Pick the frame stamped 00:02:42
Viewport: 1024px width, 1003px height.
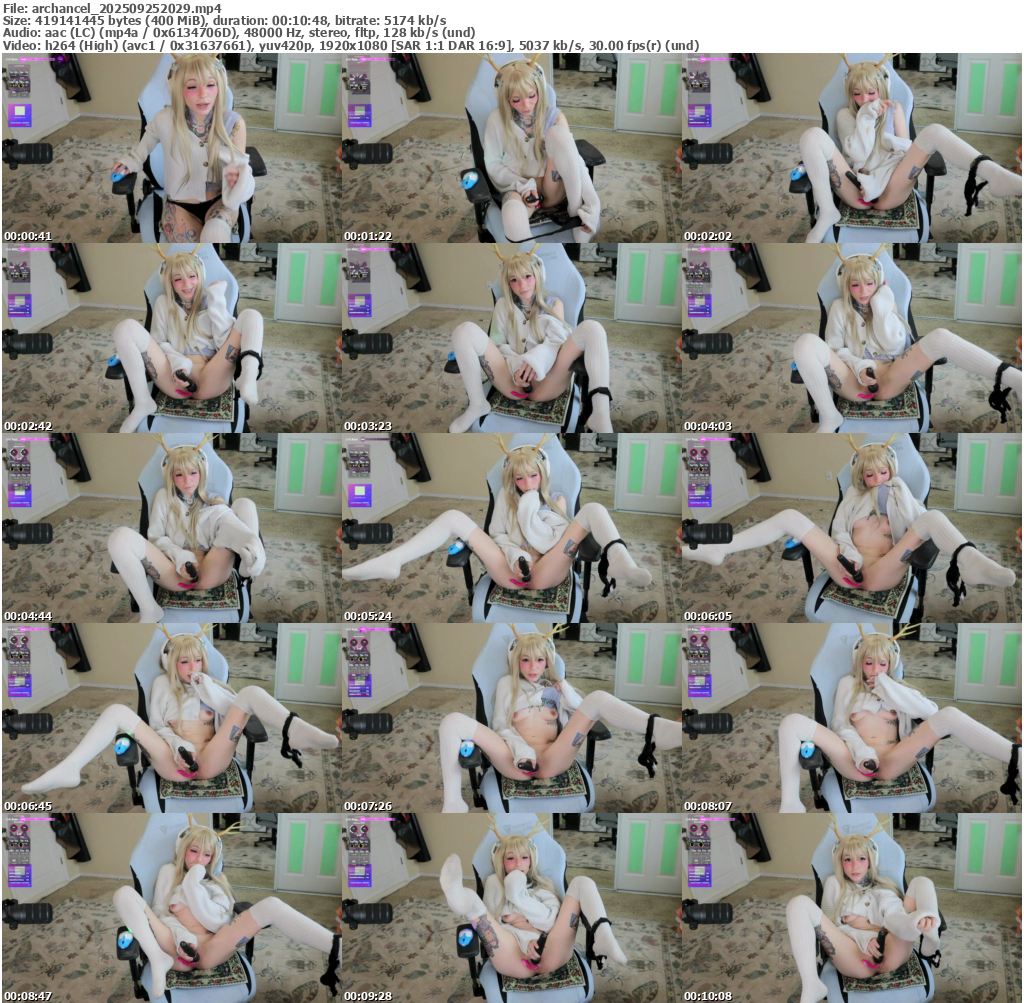171,338
